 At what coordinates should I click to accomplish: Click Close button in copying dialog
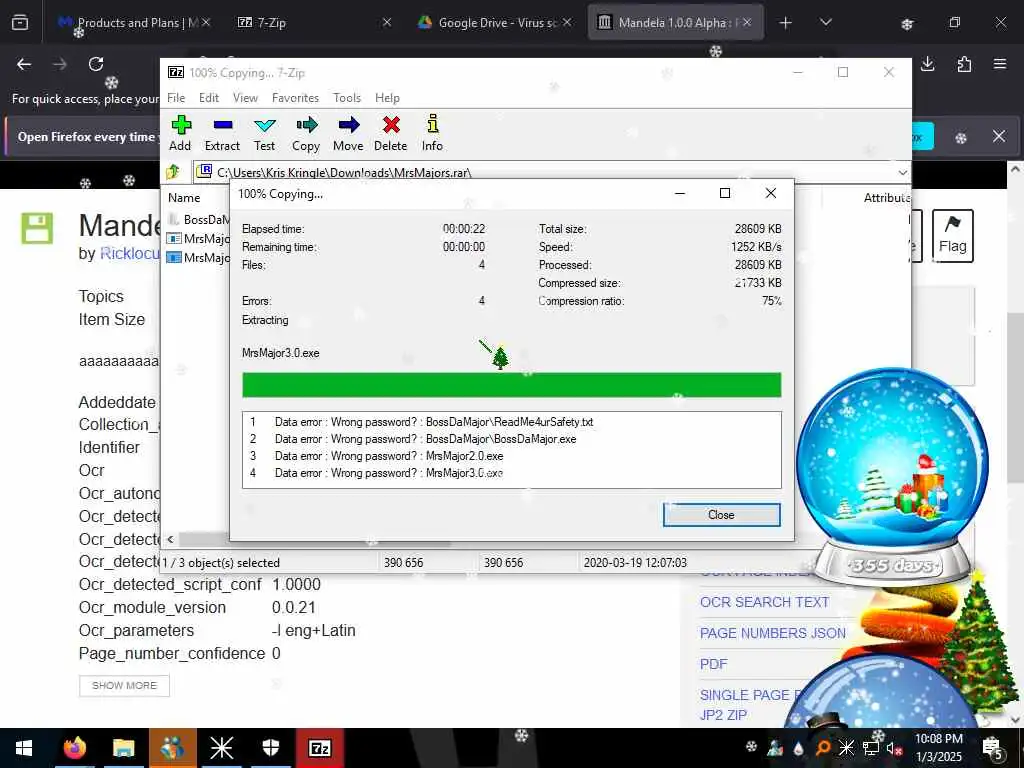(x=722, y=515)
